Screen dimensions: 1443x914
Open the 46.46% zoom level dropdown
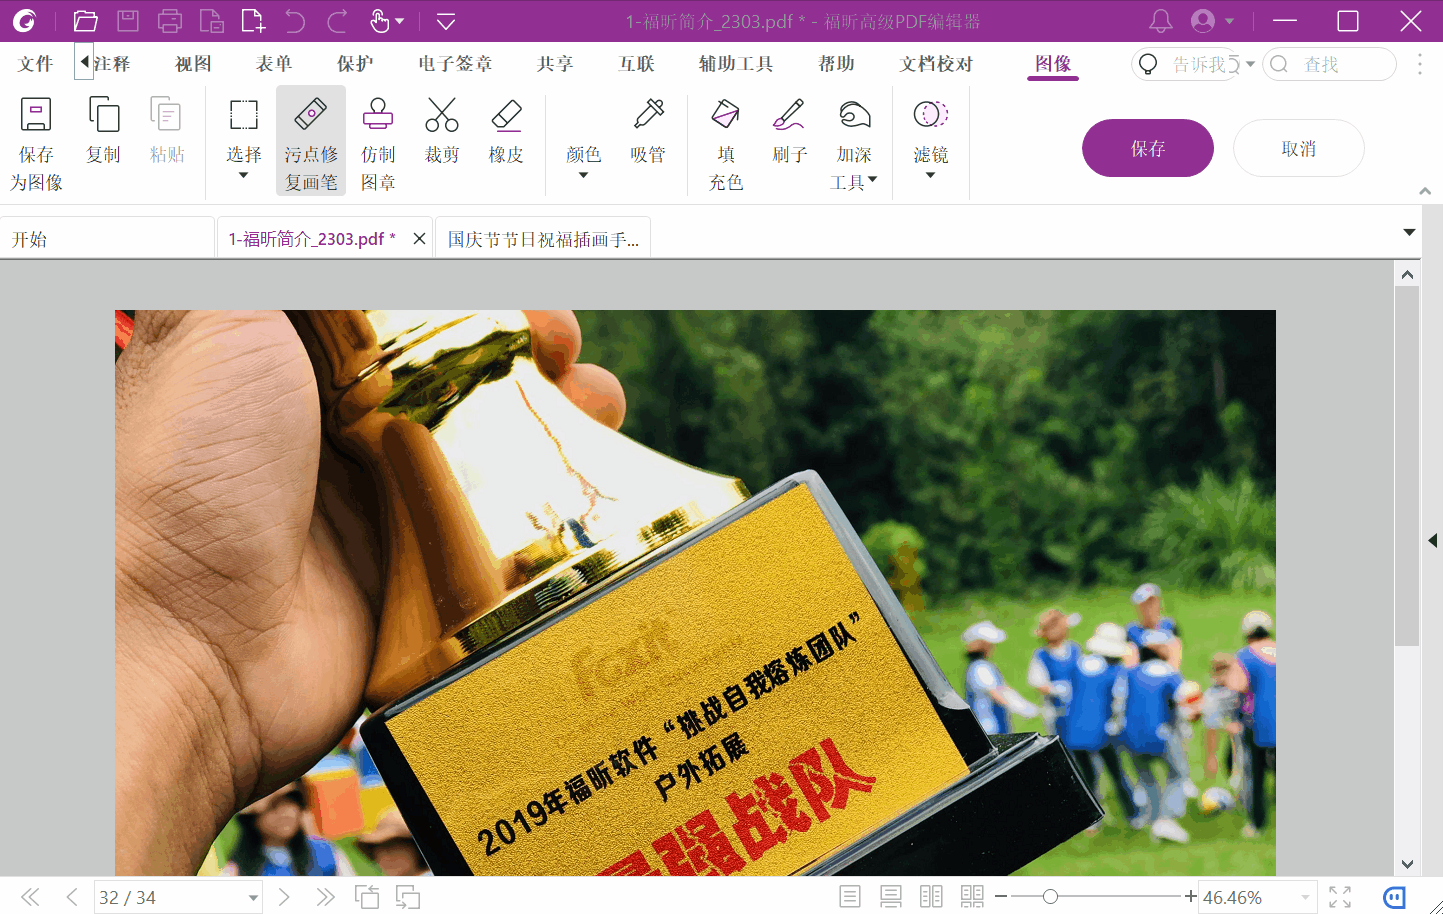coord(1305,898)
